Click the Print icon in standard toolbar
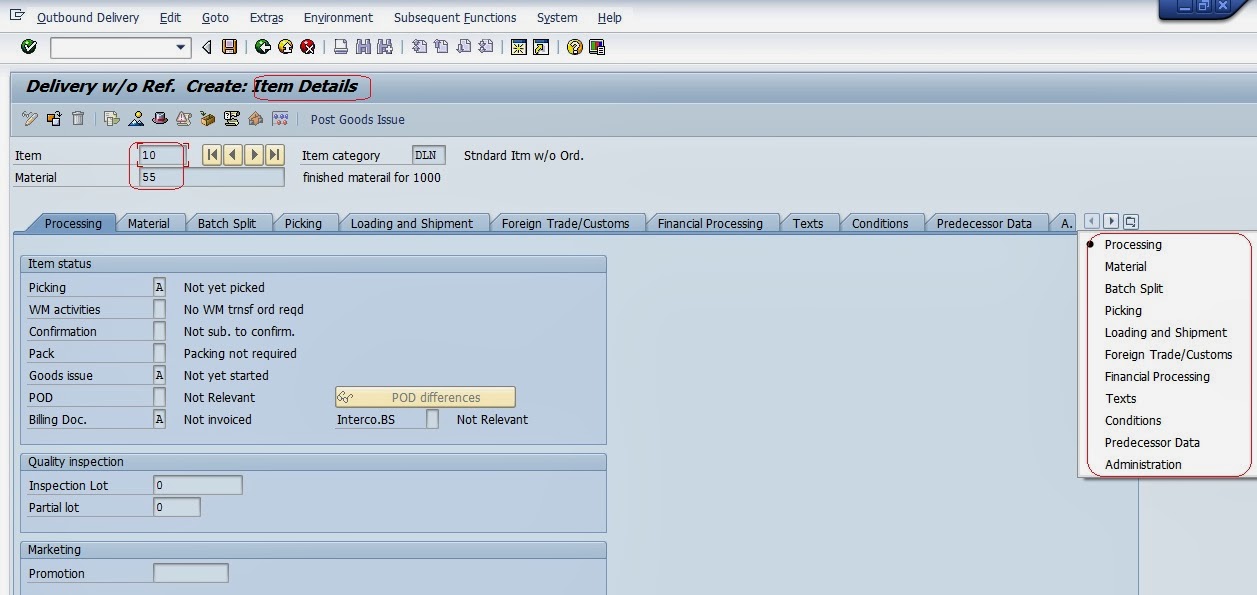The width and height of the screenshot is (1257, 595). (x=341, y=47)
